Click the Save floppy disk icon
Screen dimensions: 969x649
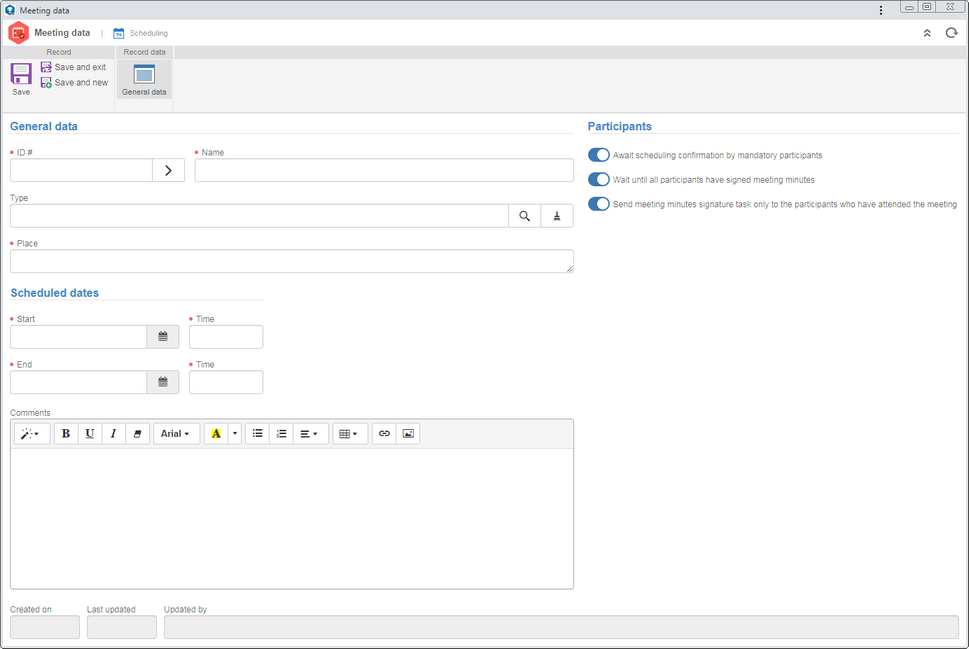(21, 74)
